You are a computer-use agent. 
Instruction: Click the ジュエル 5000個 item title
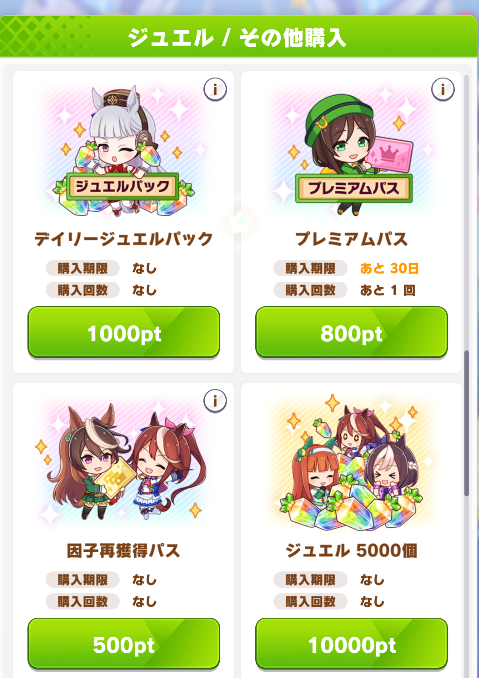pos(351,550)
